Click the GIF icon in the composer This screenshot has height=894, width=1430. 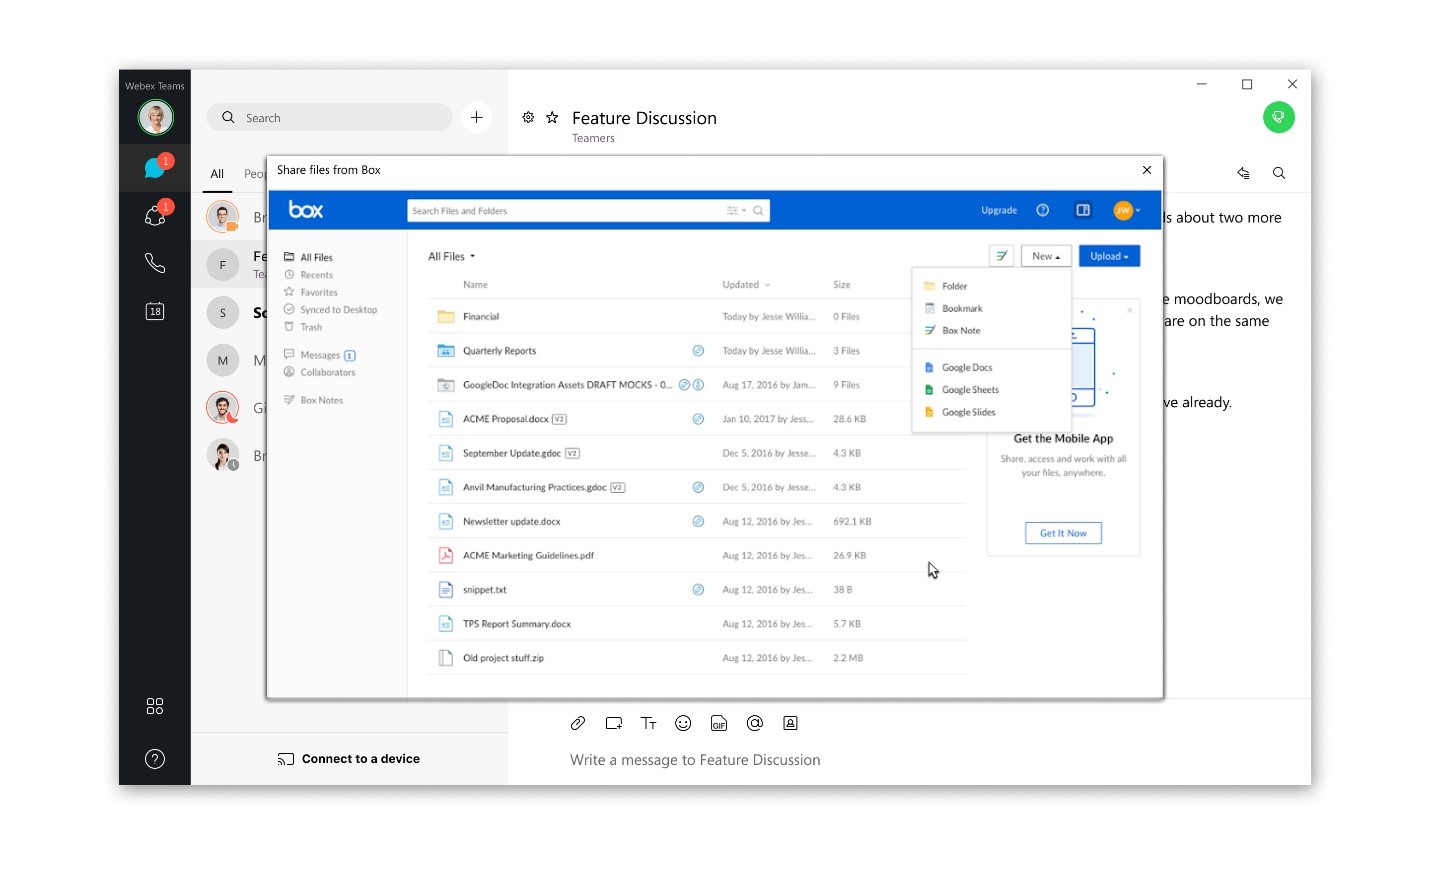(x=718, y=723)
